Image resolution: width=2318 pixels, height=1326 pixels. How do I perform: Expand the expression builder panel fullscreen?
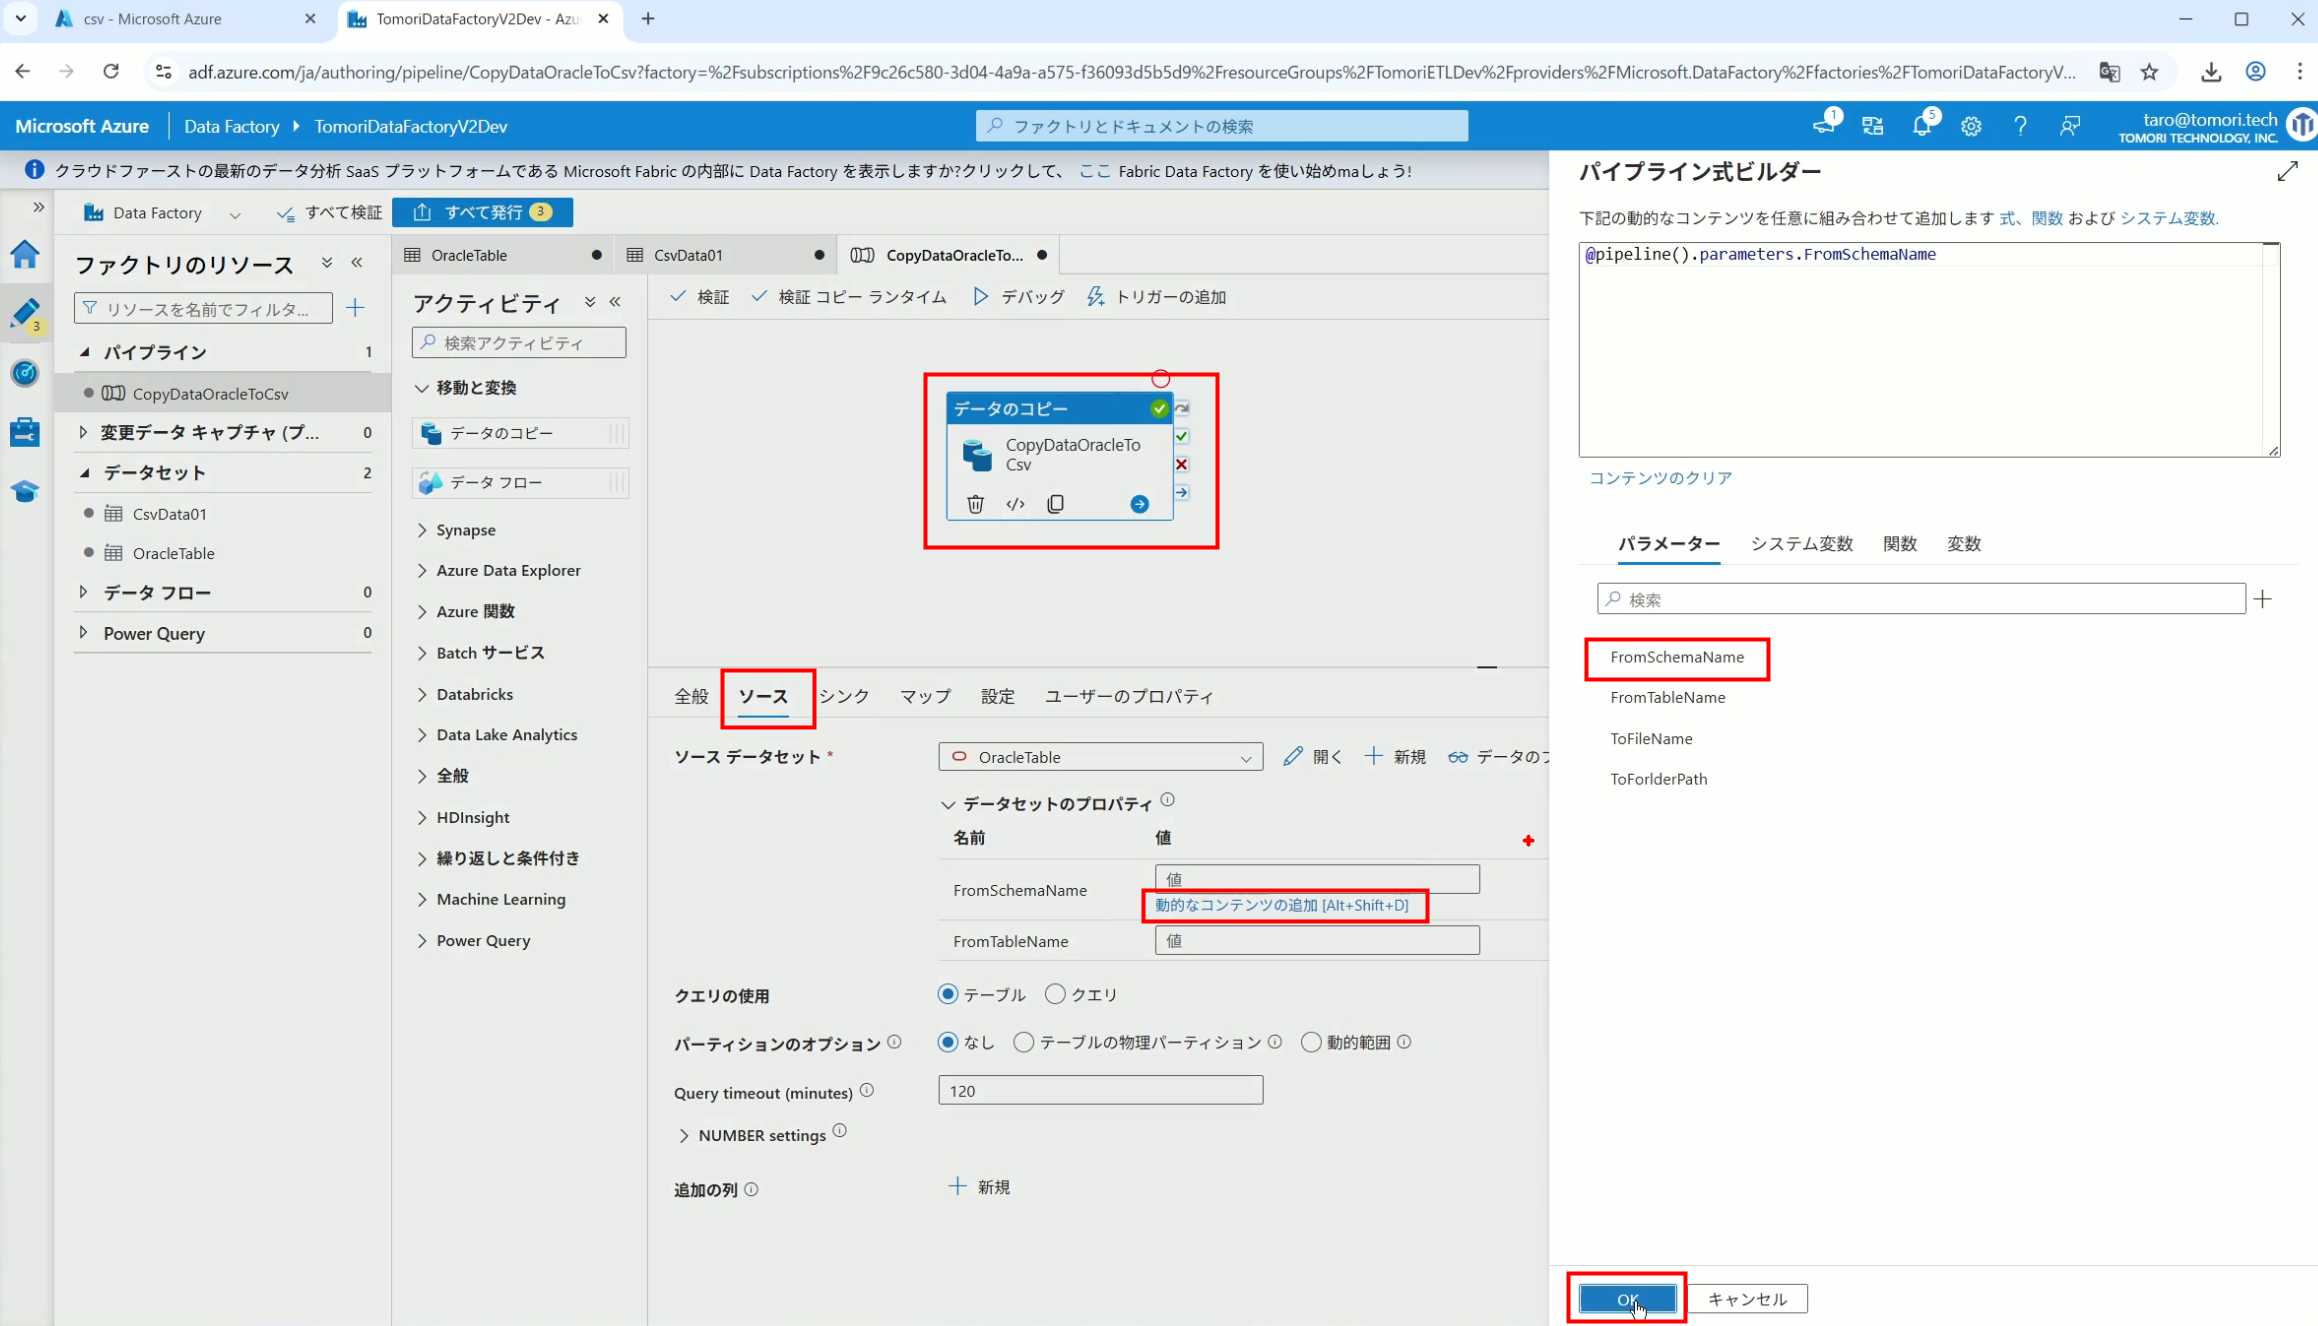coord(2287,172)
